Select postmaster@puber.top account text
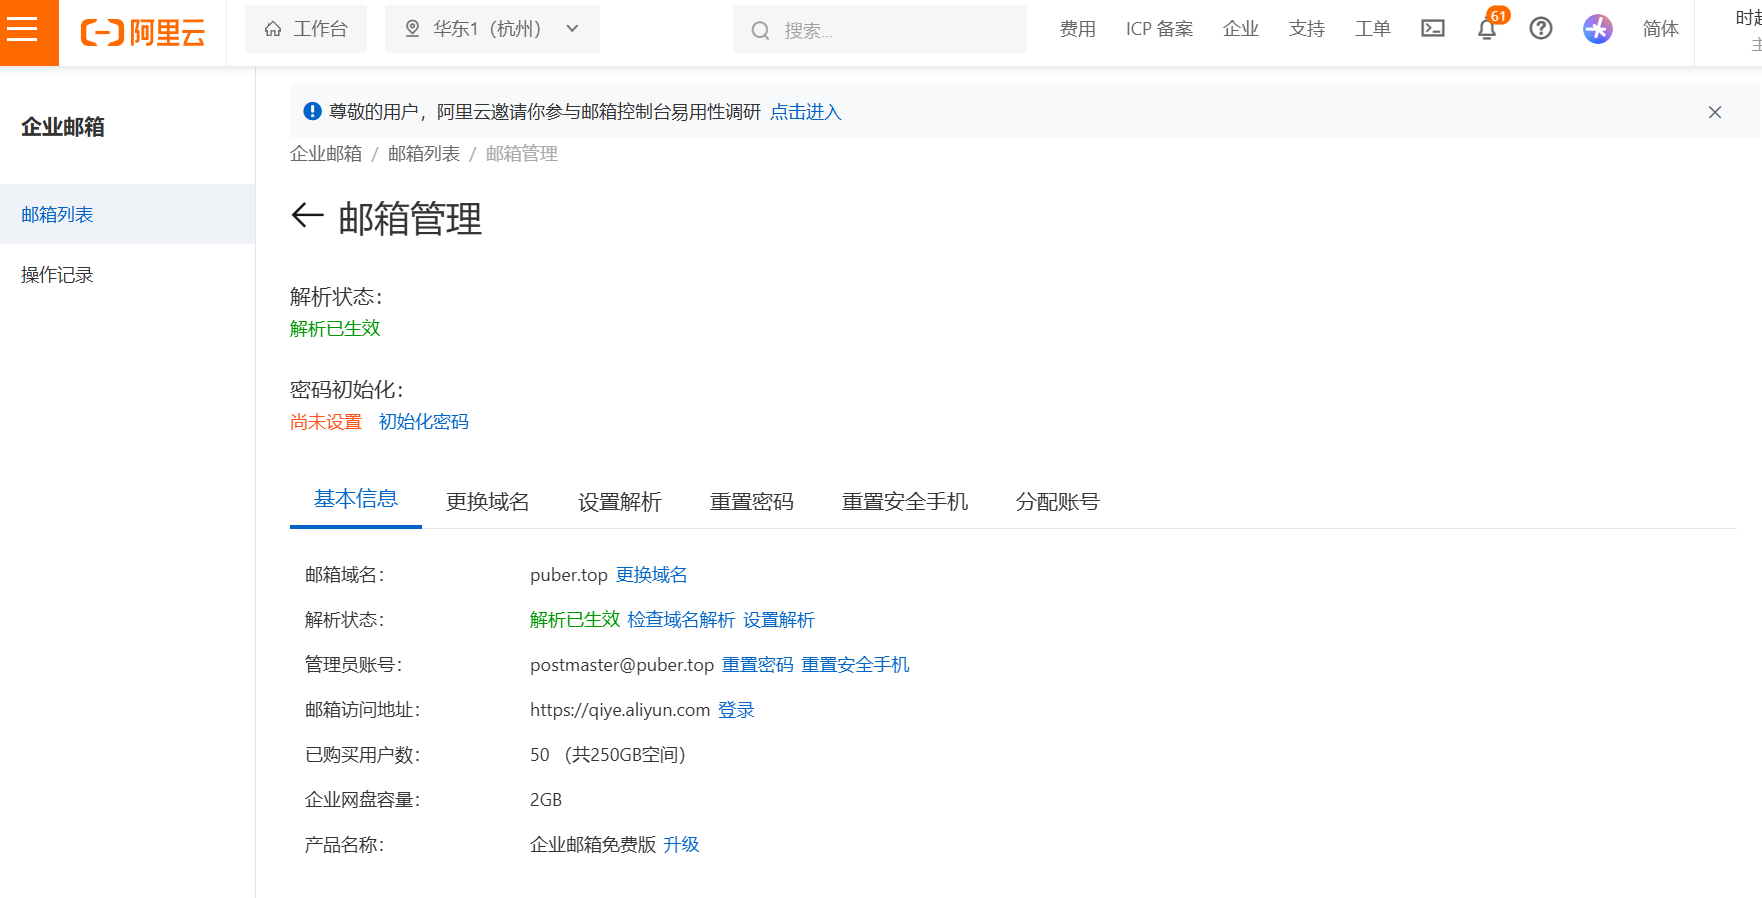Viewport: 1762px width, 898px height. point(622,664)
